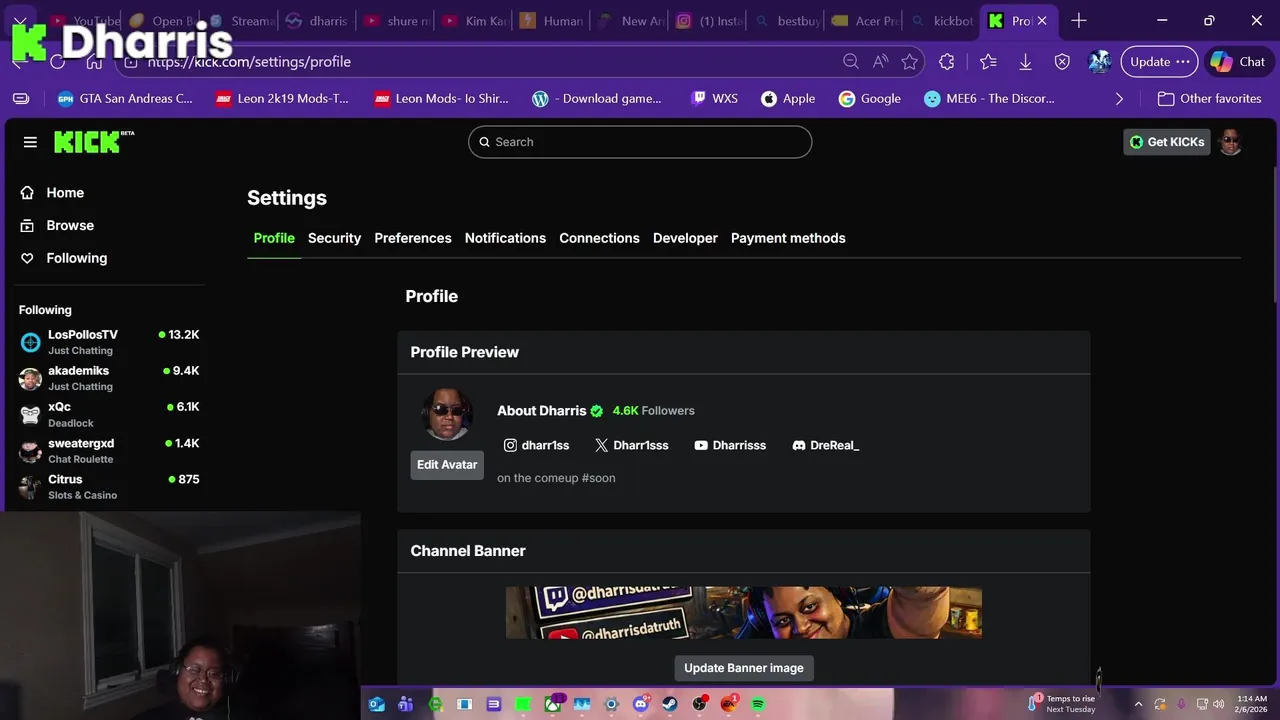Open the MEE6 Discord bookmark
Screen dimensions: 1280x720
[x=989, y=99]
